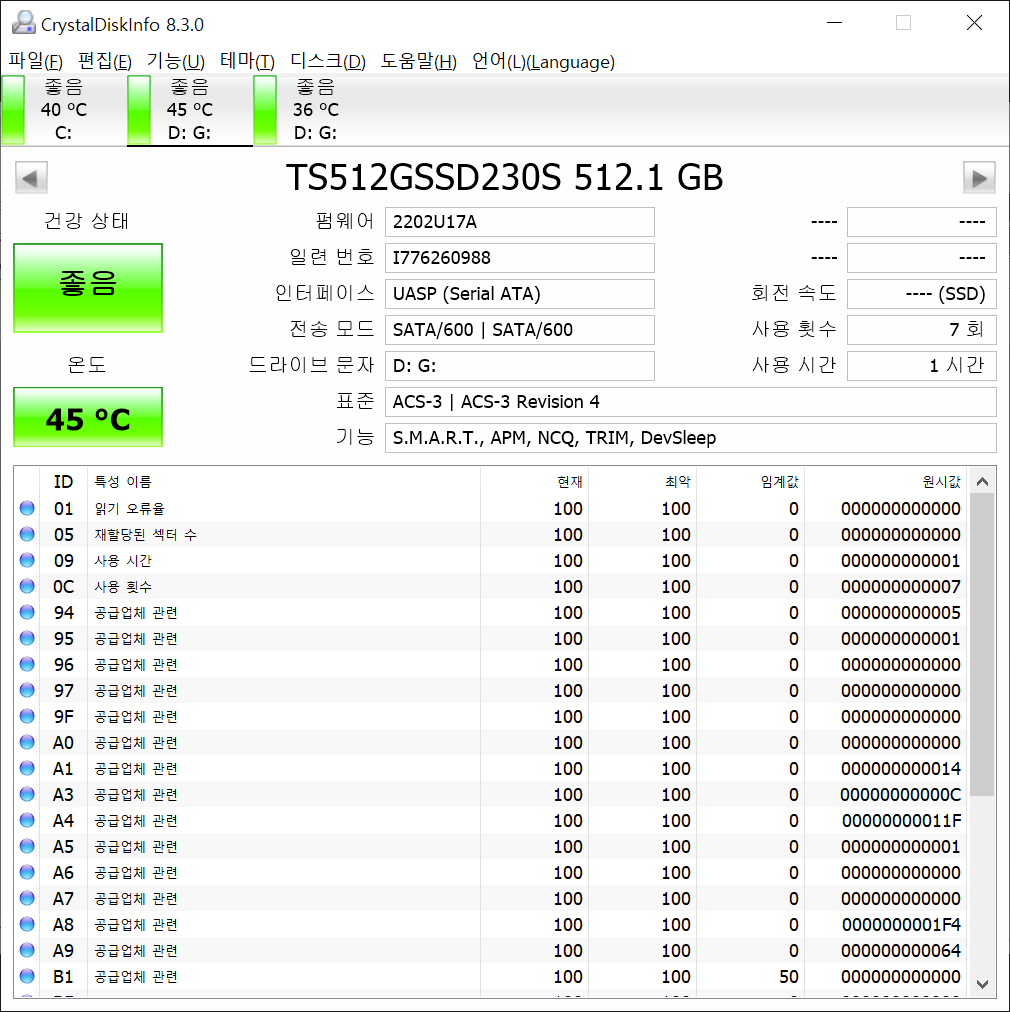The image size is (1010, 1012).
Task: Click the previous disk left arrow button
Action: point(31,179)
